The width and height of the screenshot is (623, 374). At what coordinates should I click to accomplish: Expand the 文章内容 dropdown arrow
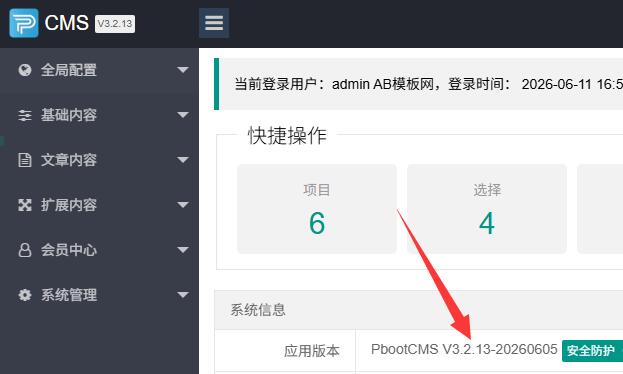(183, 160)
